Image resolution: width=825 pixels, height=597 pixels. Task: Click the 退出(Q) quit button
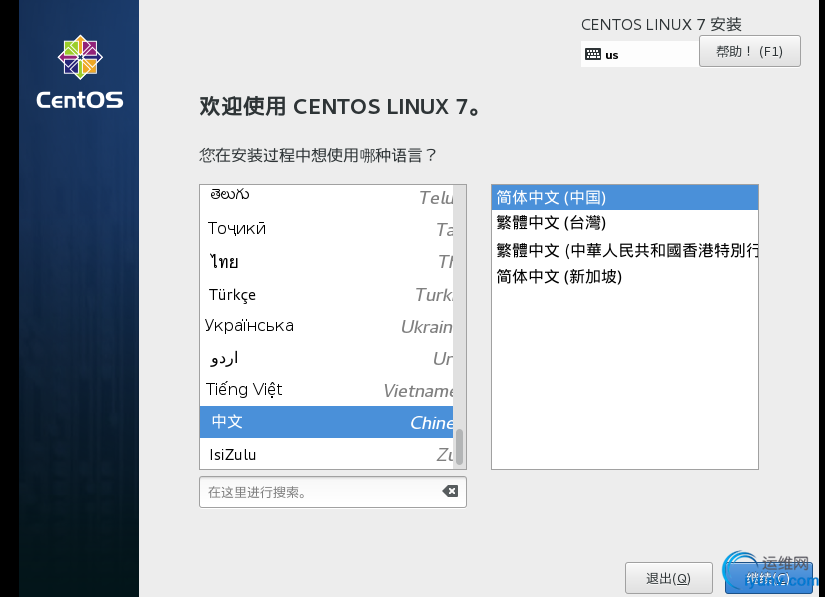[x=669, y=579]
